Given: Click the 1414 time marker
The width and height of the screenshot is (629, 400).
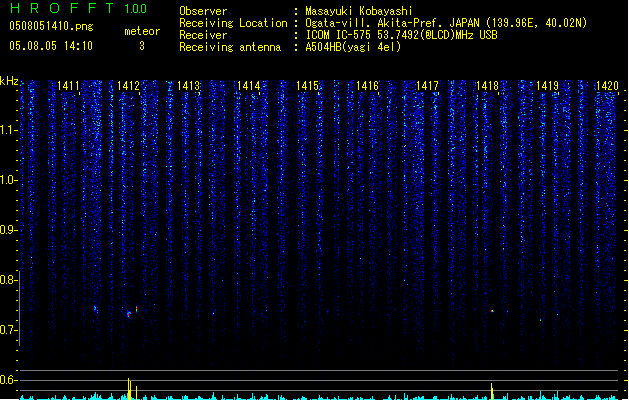Looking at the screenshot, I should pos(248,86).
